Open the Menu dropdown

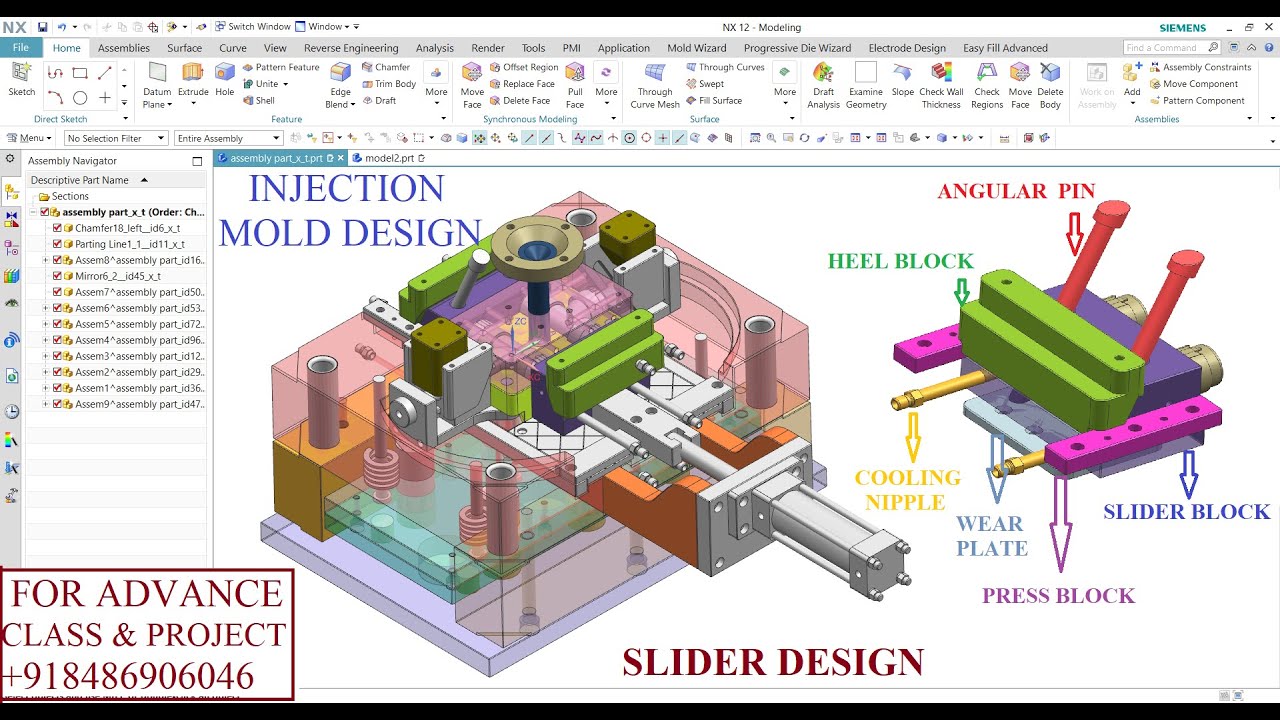tap(28, 138)
